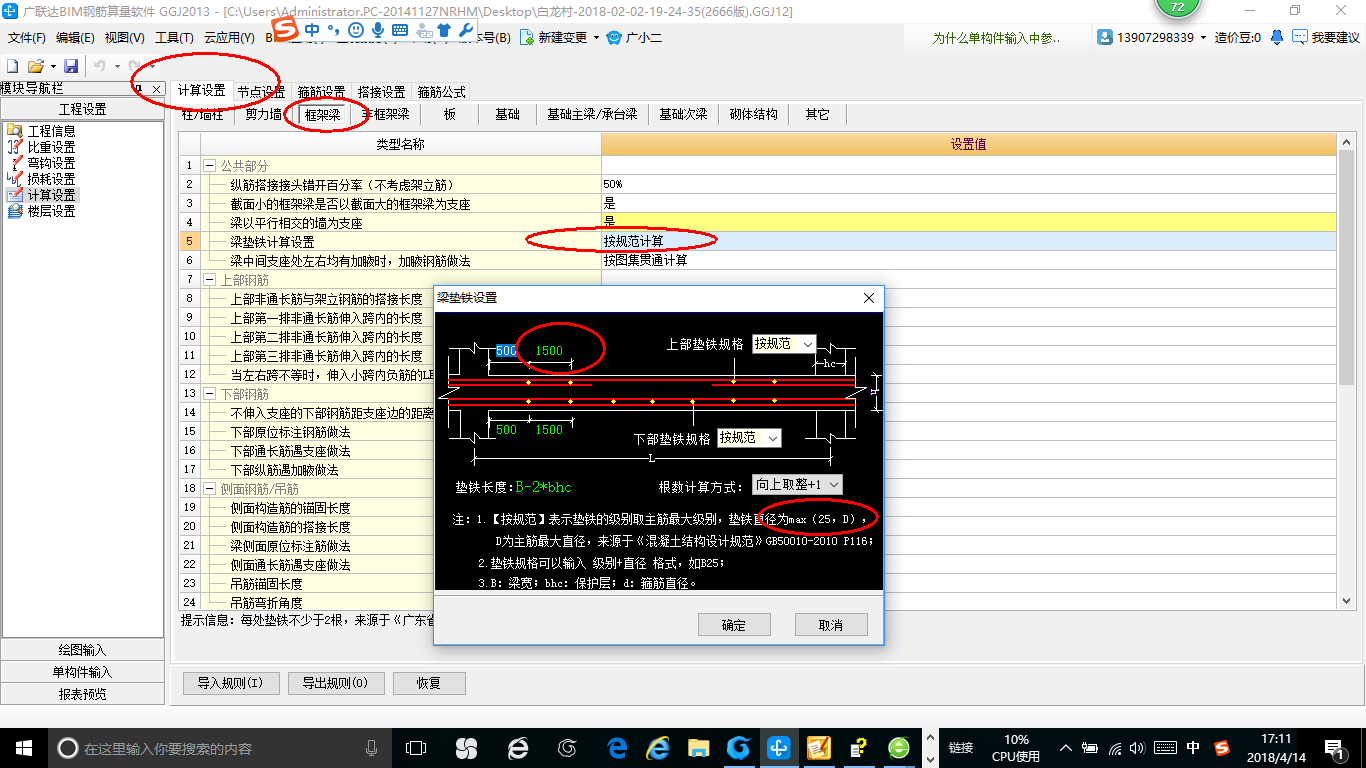
Task: Collapse the 下部钢筋 group
Action: coord(210,394)
